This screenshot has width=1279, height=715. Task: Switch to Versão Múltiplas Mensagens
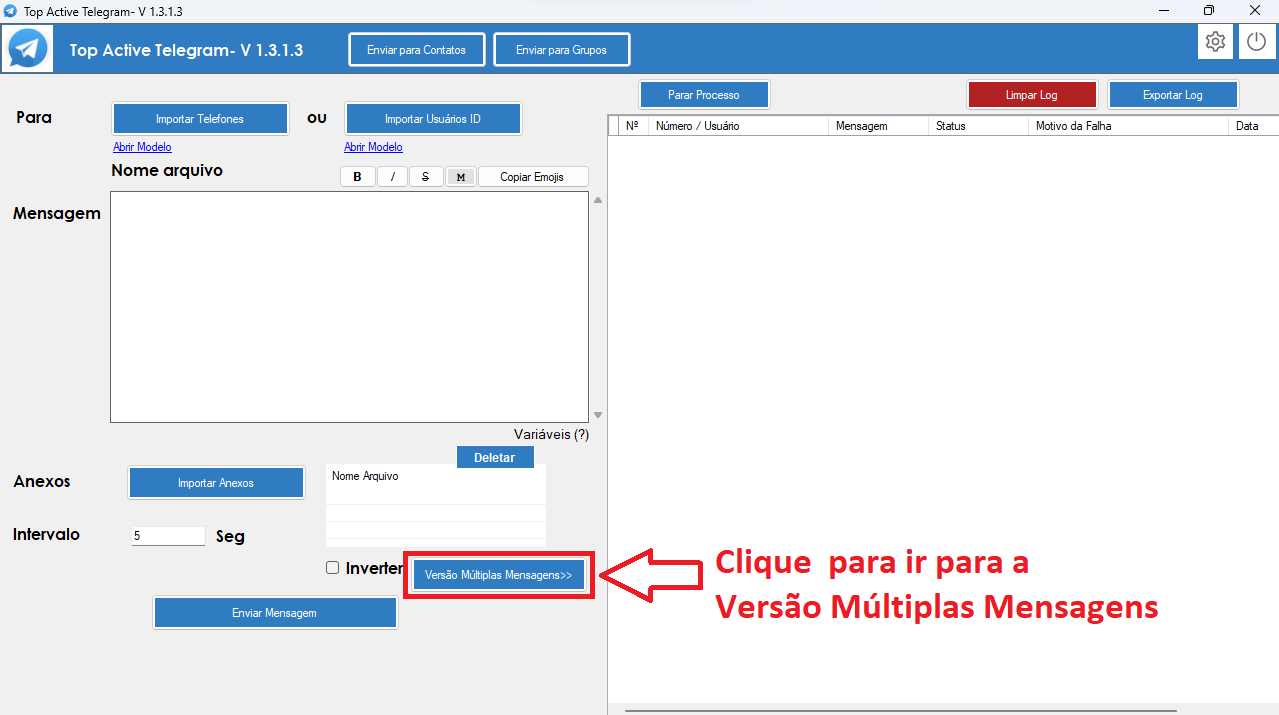click(498, 575)
